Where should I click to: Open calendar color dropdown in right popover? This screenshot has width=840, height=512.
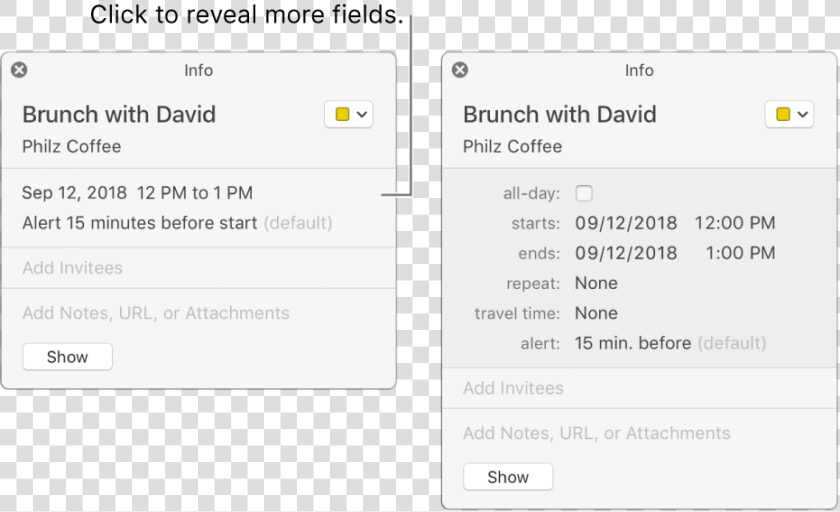click(x=789, y=114)
